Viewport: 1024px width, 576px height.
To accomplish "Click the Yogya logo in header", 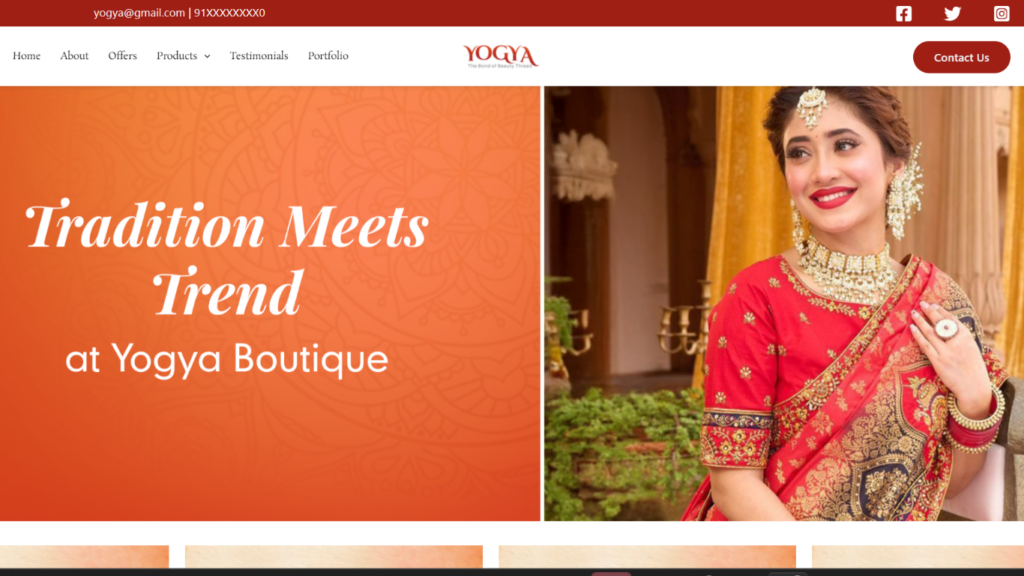I will point(501,56).
